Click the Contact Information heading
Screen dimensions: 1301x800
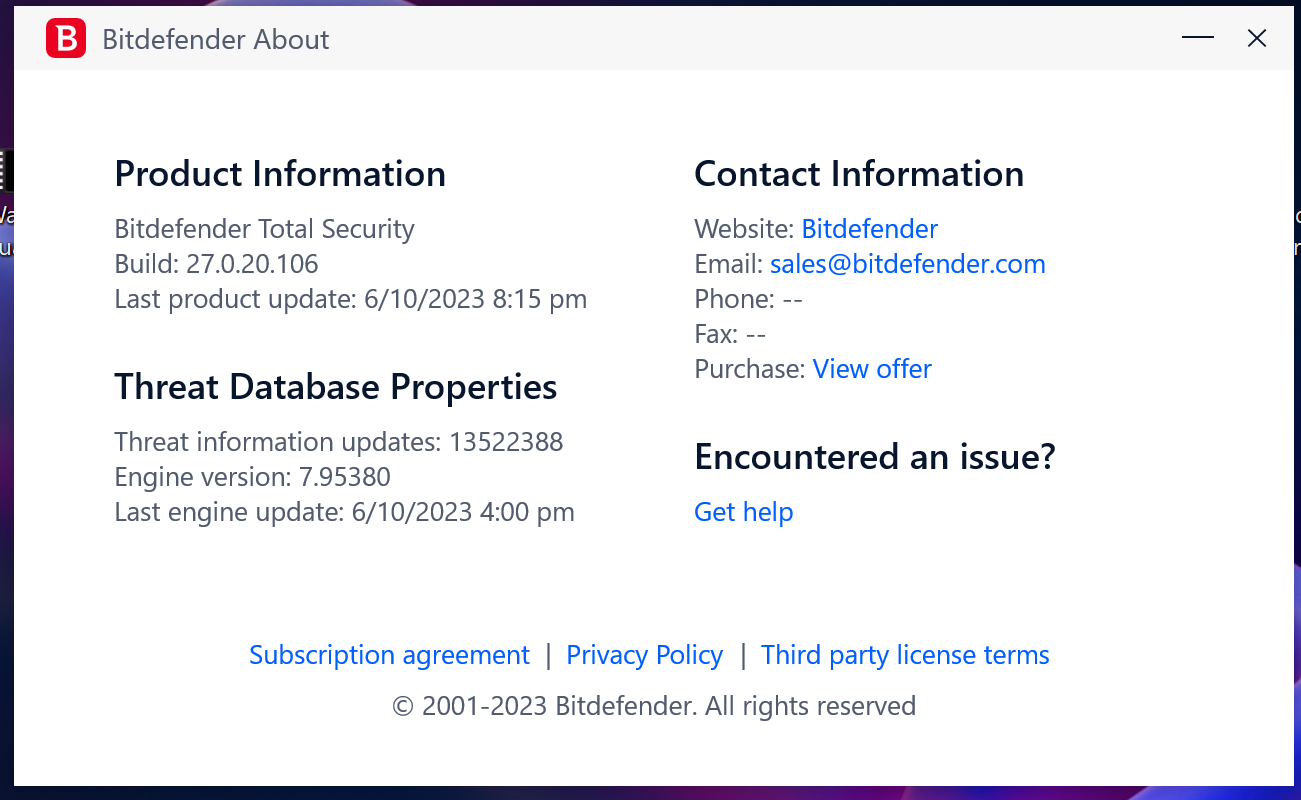[858, 174]
